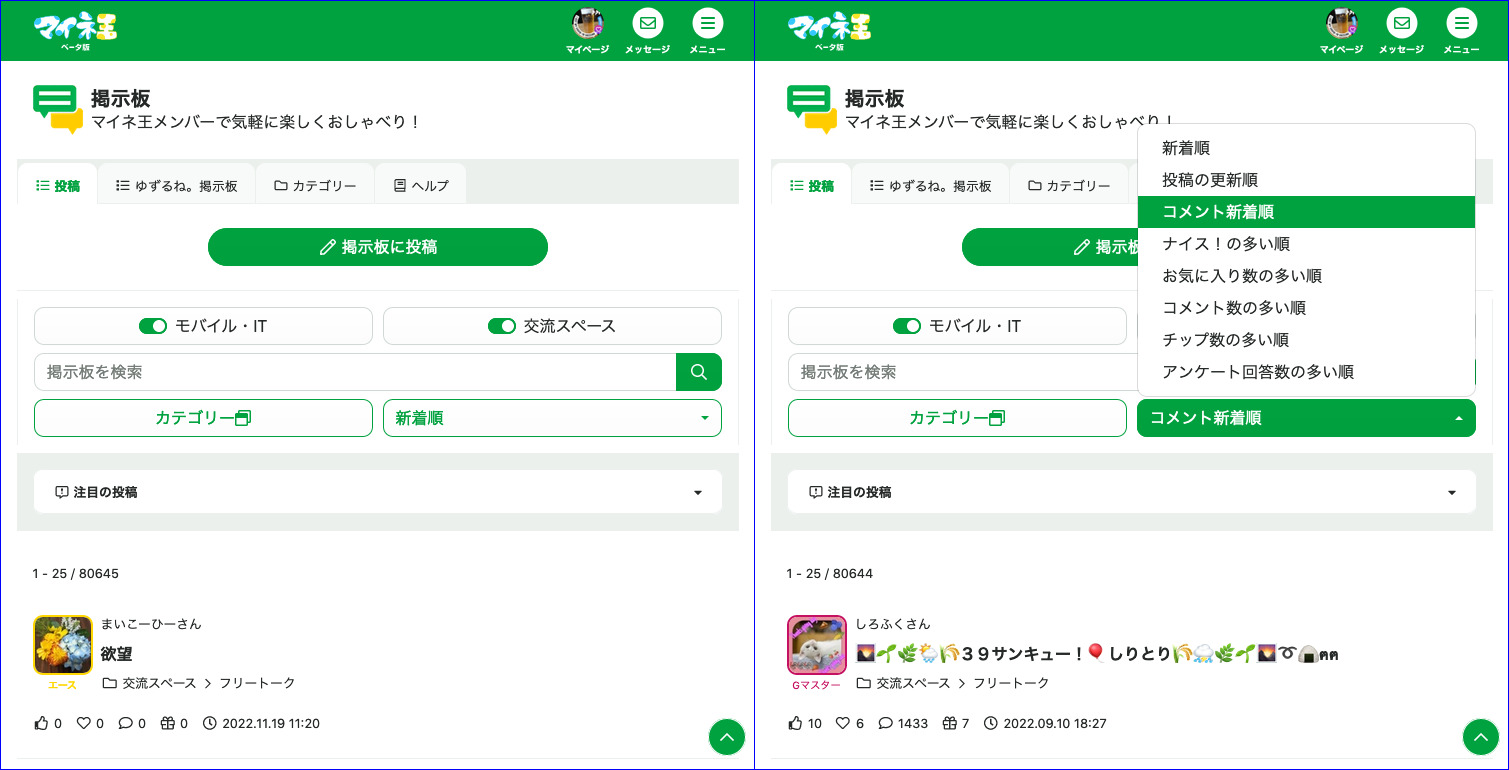Open まいこーひーさん avatar thumbnail
The height and width of the screenshot is (770, 1509).
[x=63, y=645]
